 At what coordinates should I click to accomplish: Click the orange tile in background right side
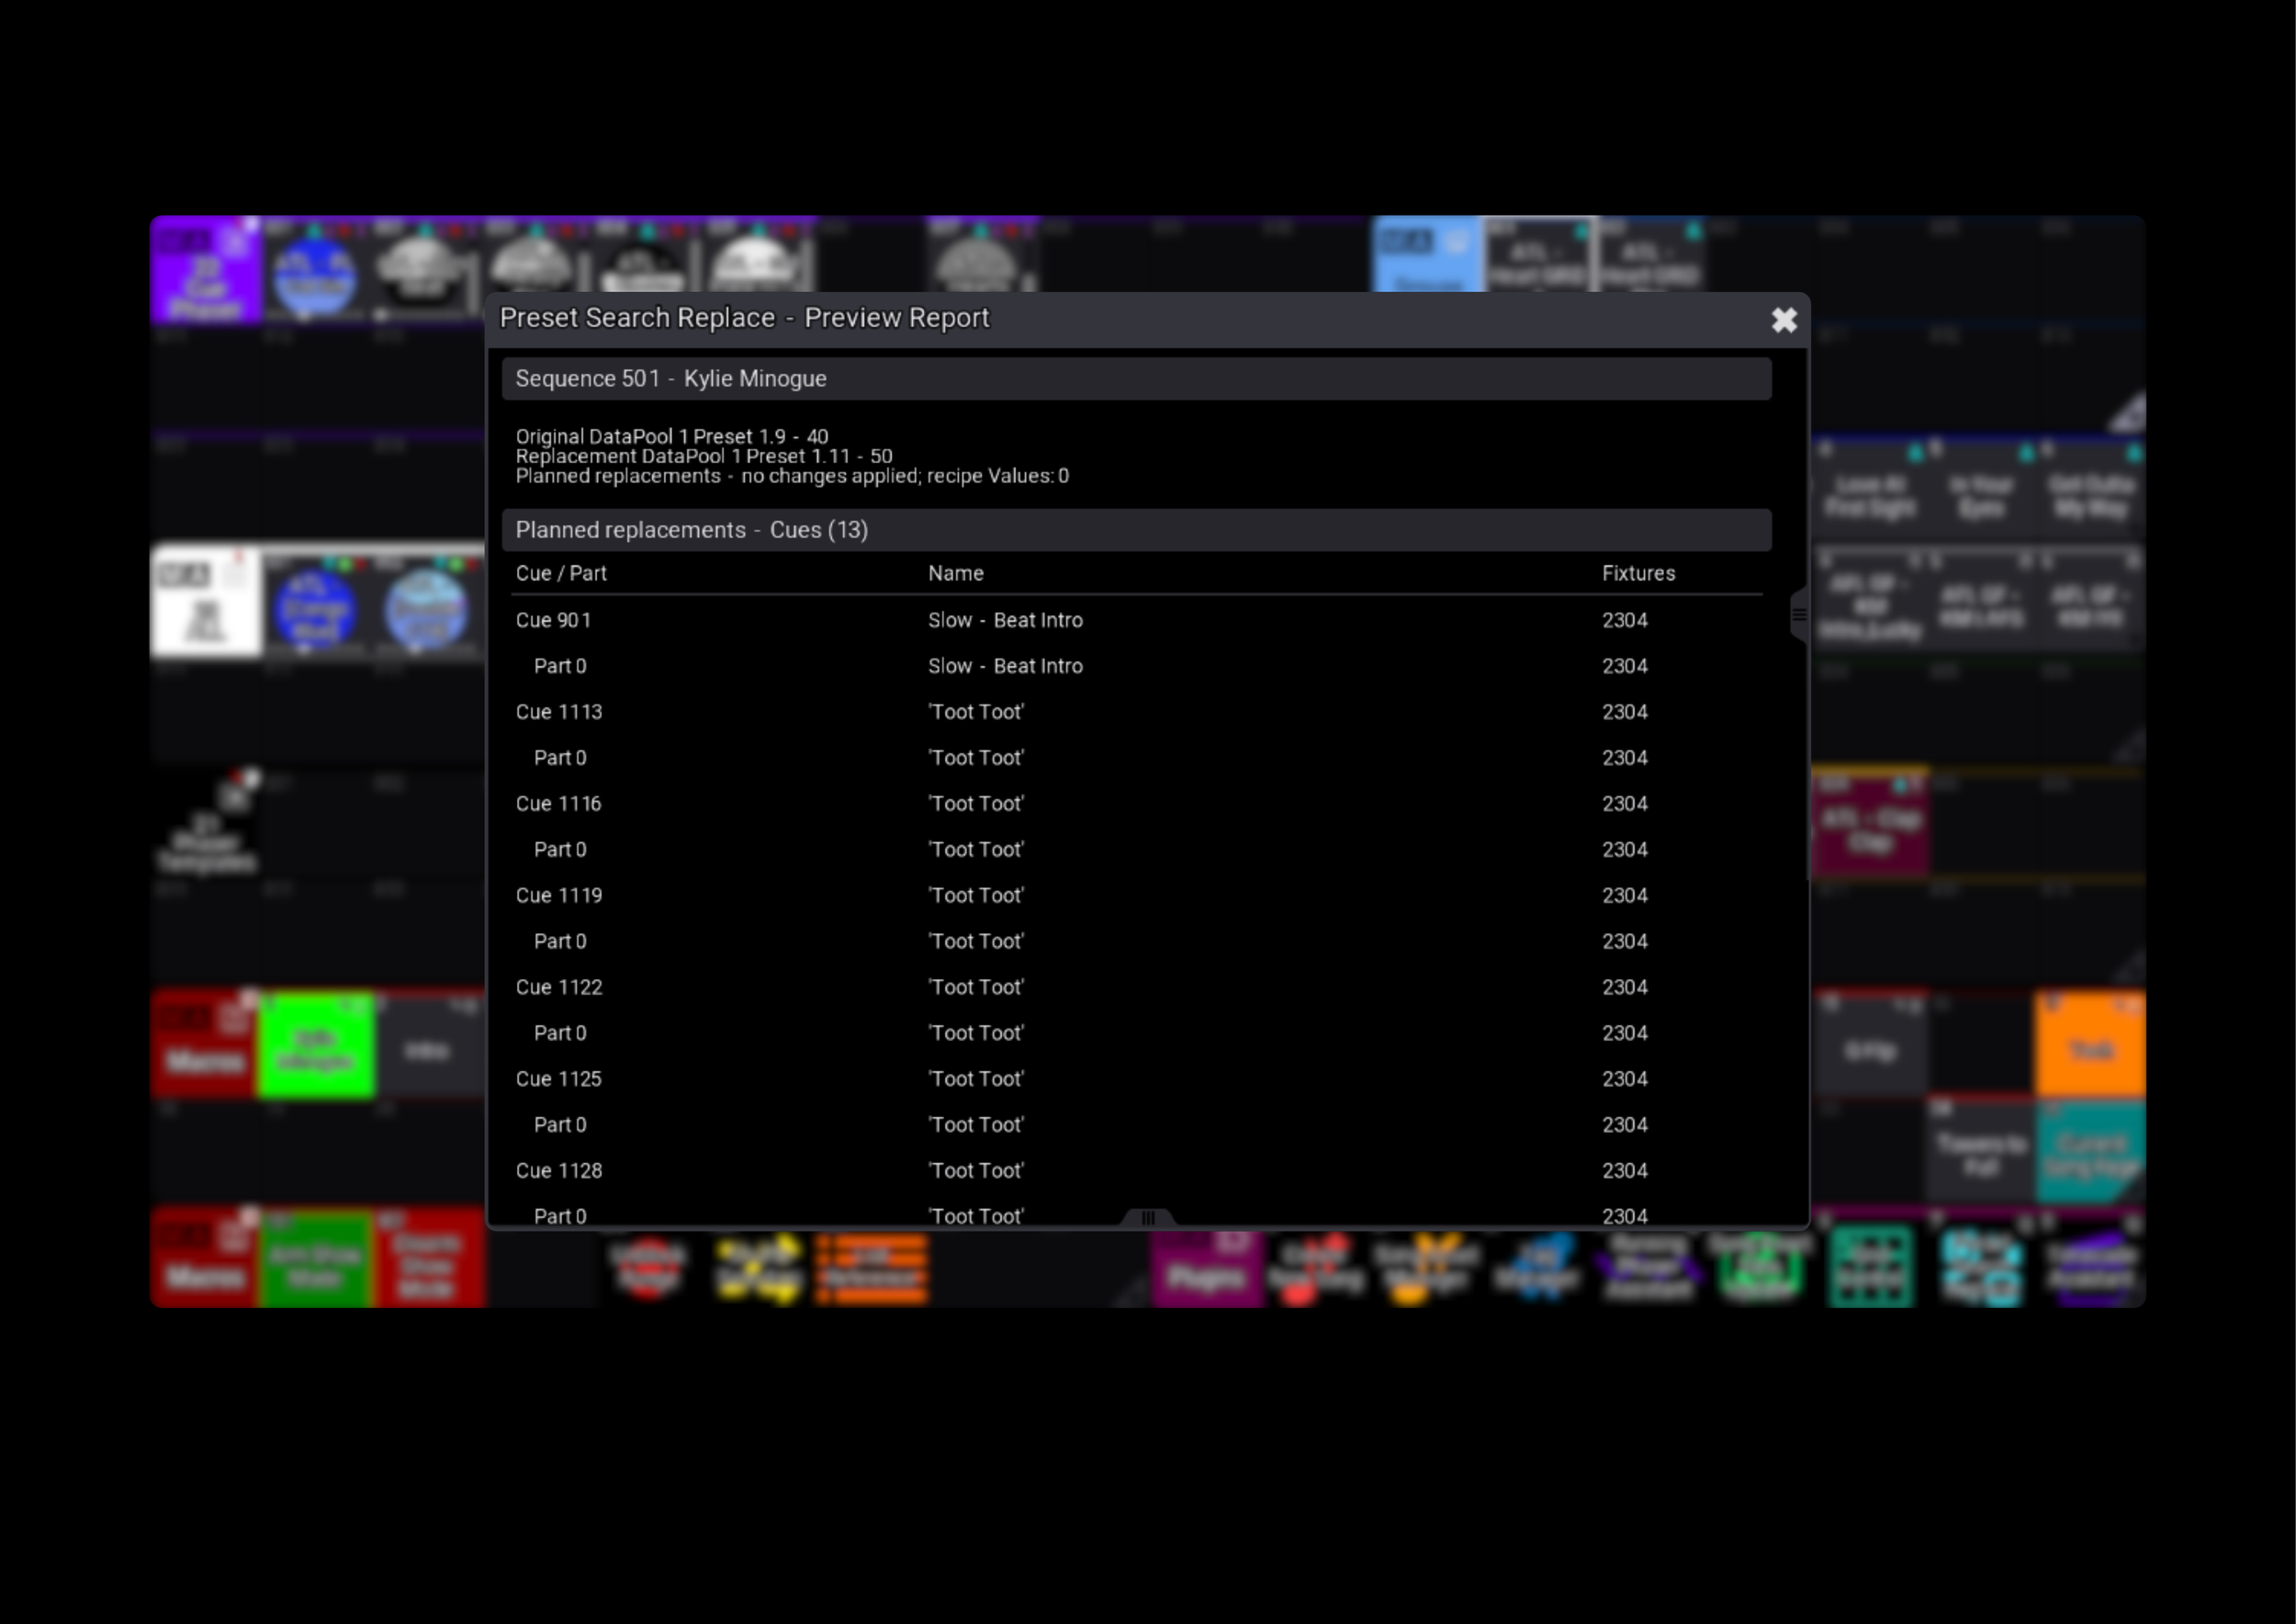[x=2090, y=1045]
